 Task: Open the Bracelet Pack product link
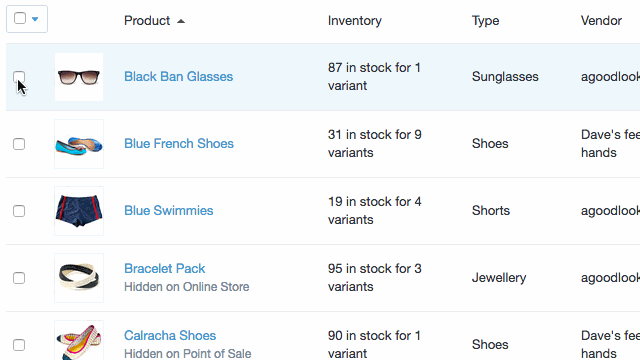tap(164, 268)
